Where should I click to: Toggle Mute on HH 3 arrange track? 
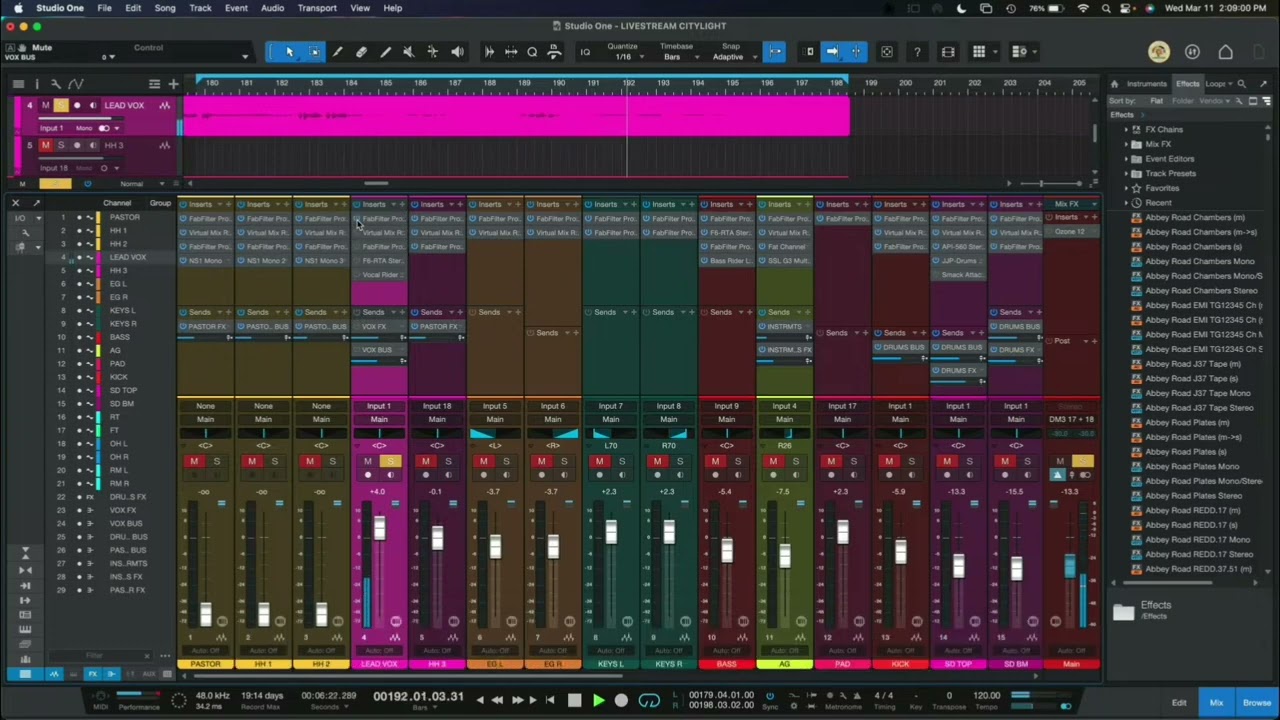coord(45,146)
